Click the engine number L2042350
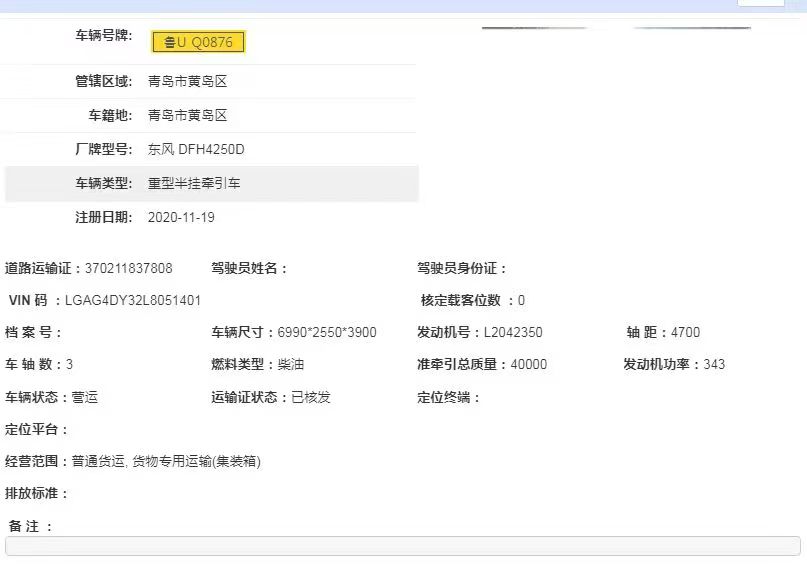Image resolution: width=807 pixels, height=564 pixels. 513,332
